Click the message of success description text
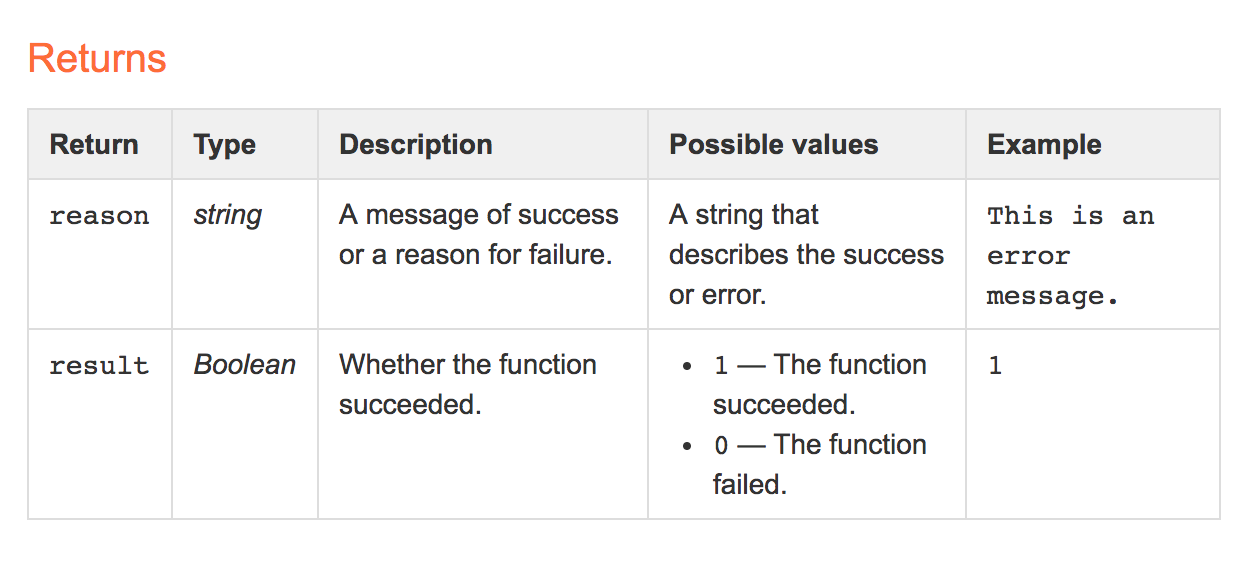 tap(479, 235)
